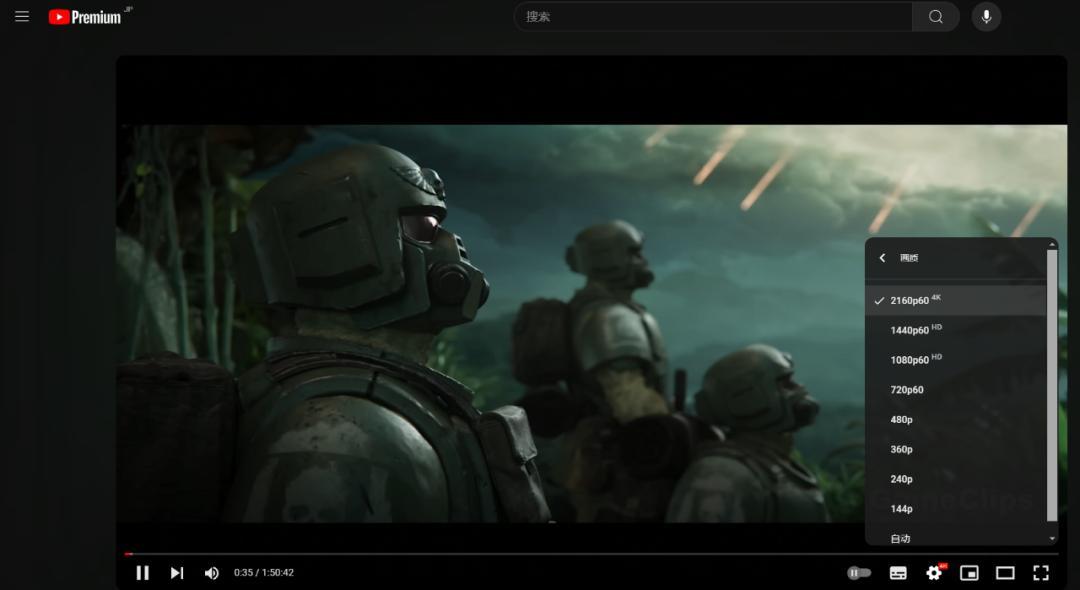Select the 自动 quality option
Screen dimensions: 1080x590
tap(956, 538)
